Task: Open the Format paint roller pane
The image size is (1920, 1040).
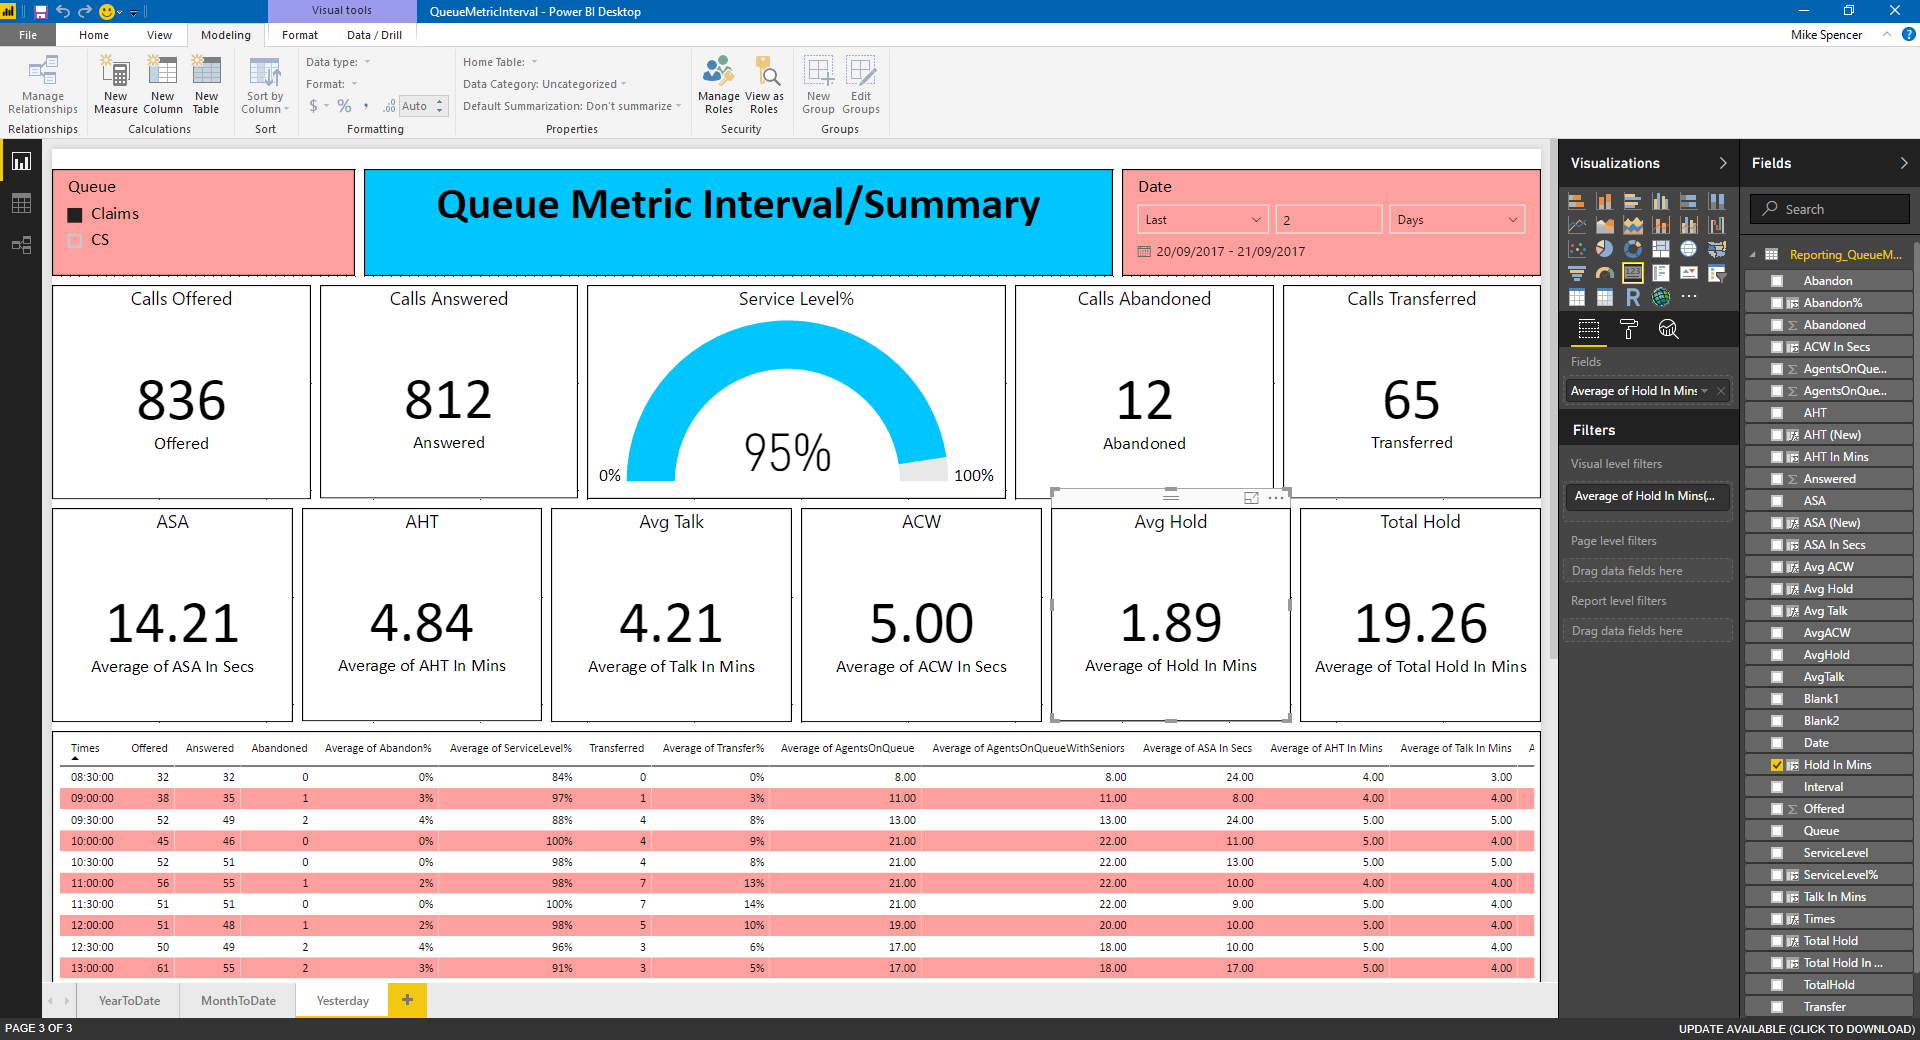Action: coord(1628,329)
